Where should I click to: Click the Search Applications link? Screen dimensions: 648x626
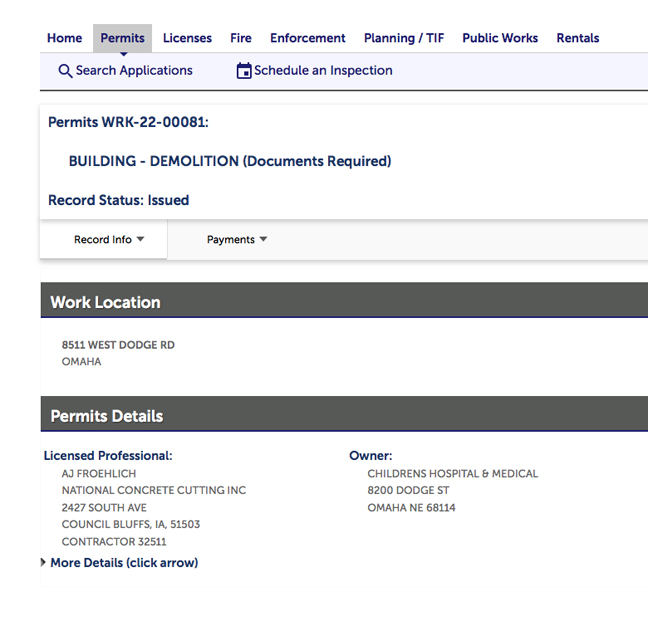[x=134, y=71]
